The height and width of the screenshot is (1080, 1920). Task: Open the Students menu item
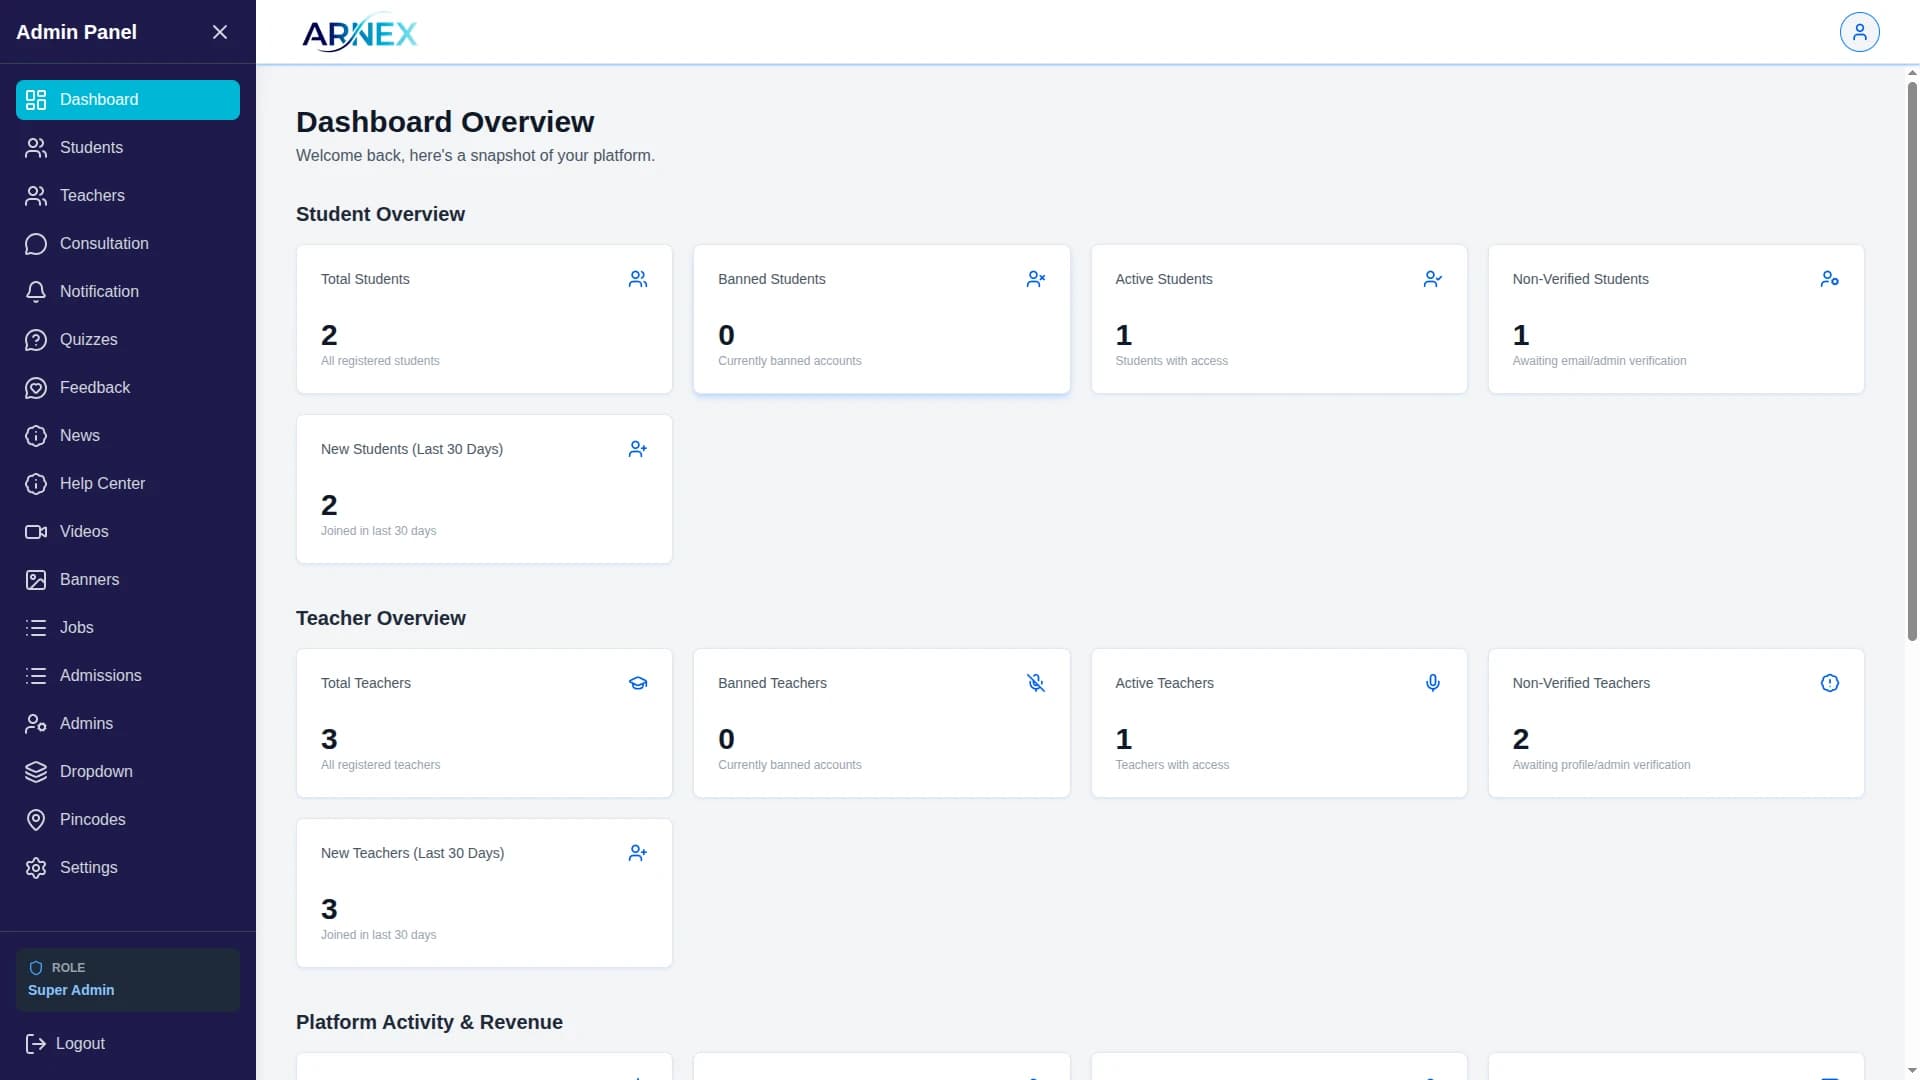pyautogui.click(x=91, y=148)
